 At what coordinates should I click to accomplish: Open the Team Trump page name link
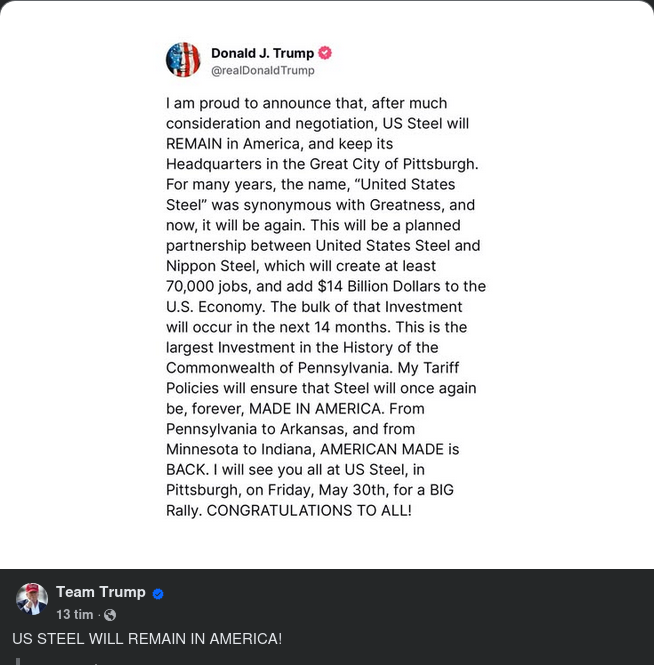coord(100,592)
